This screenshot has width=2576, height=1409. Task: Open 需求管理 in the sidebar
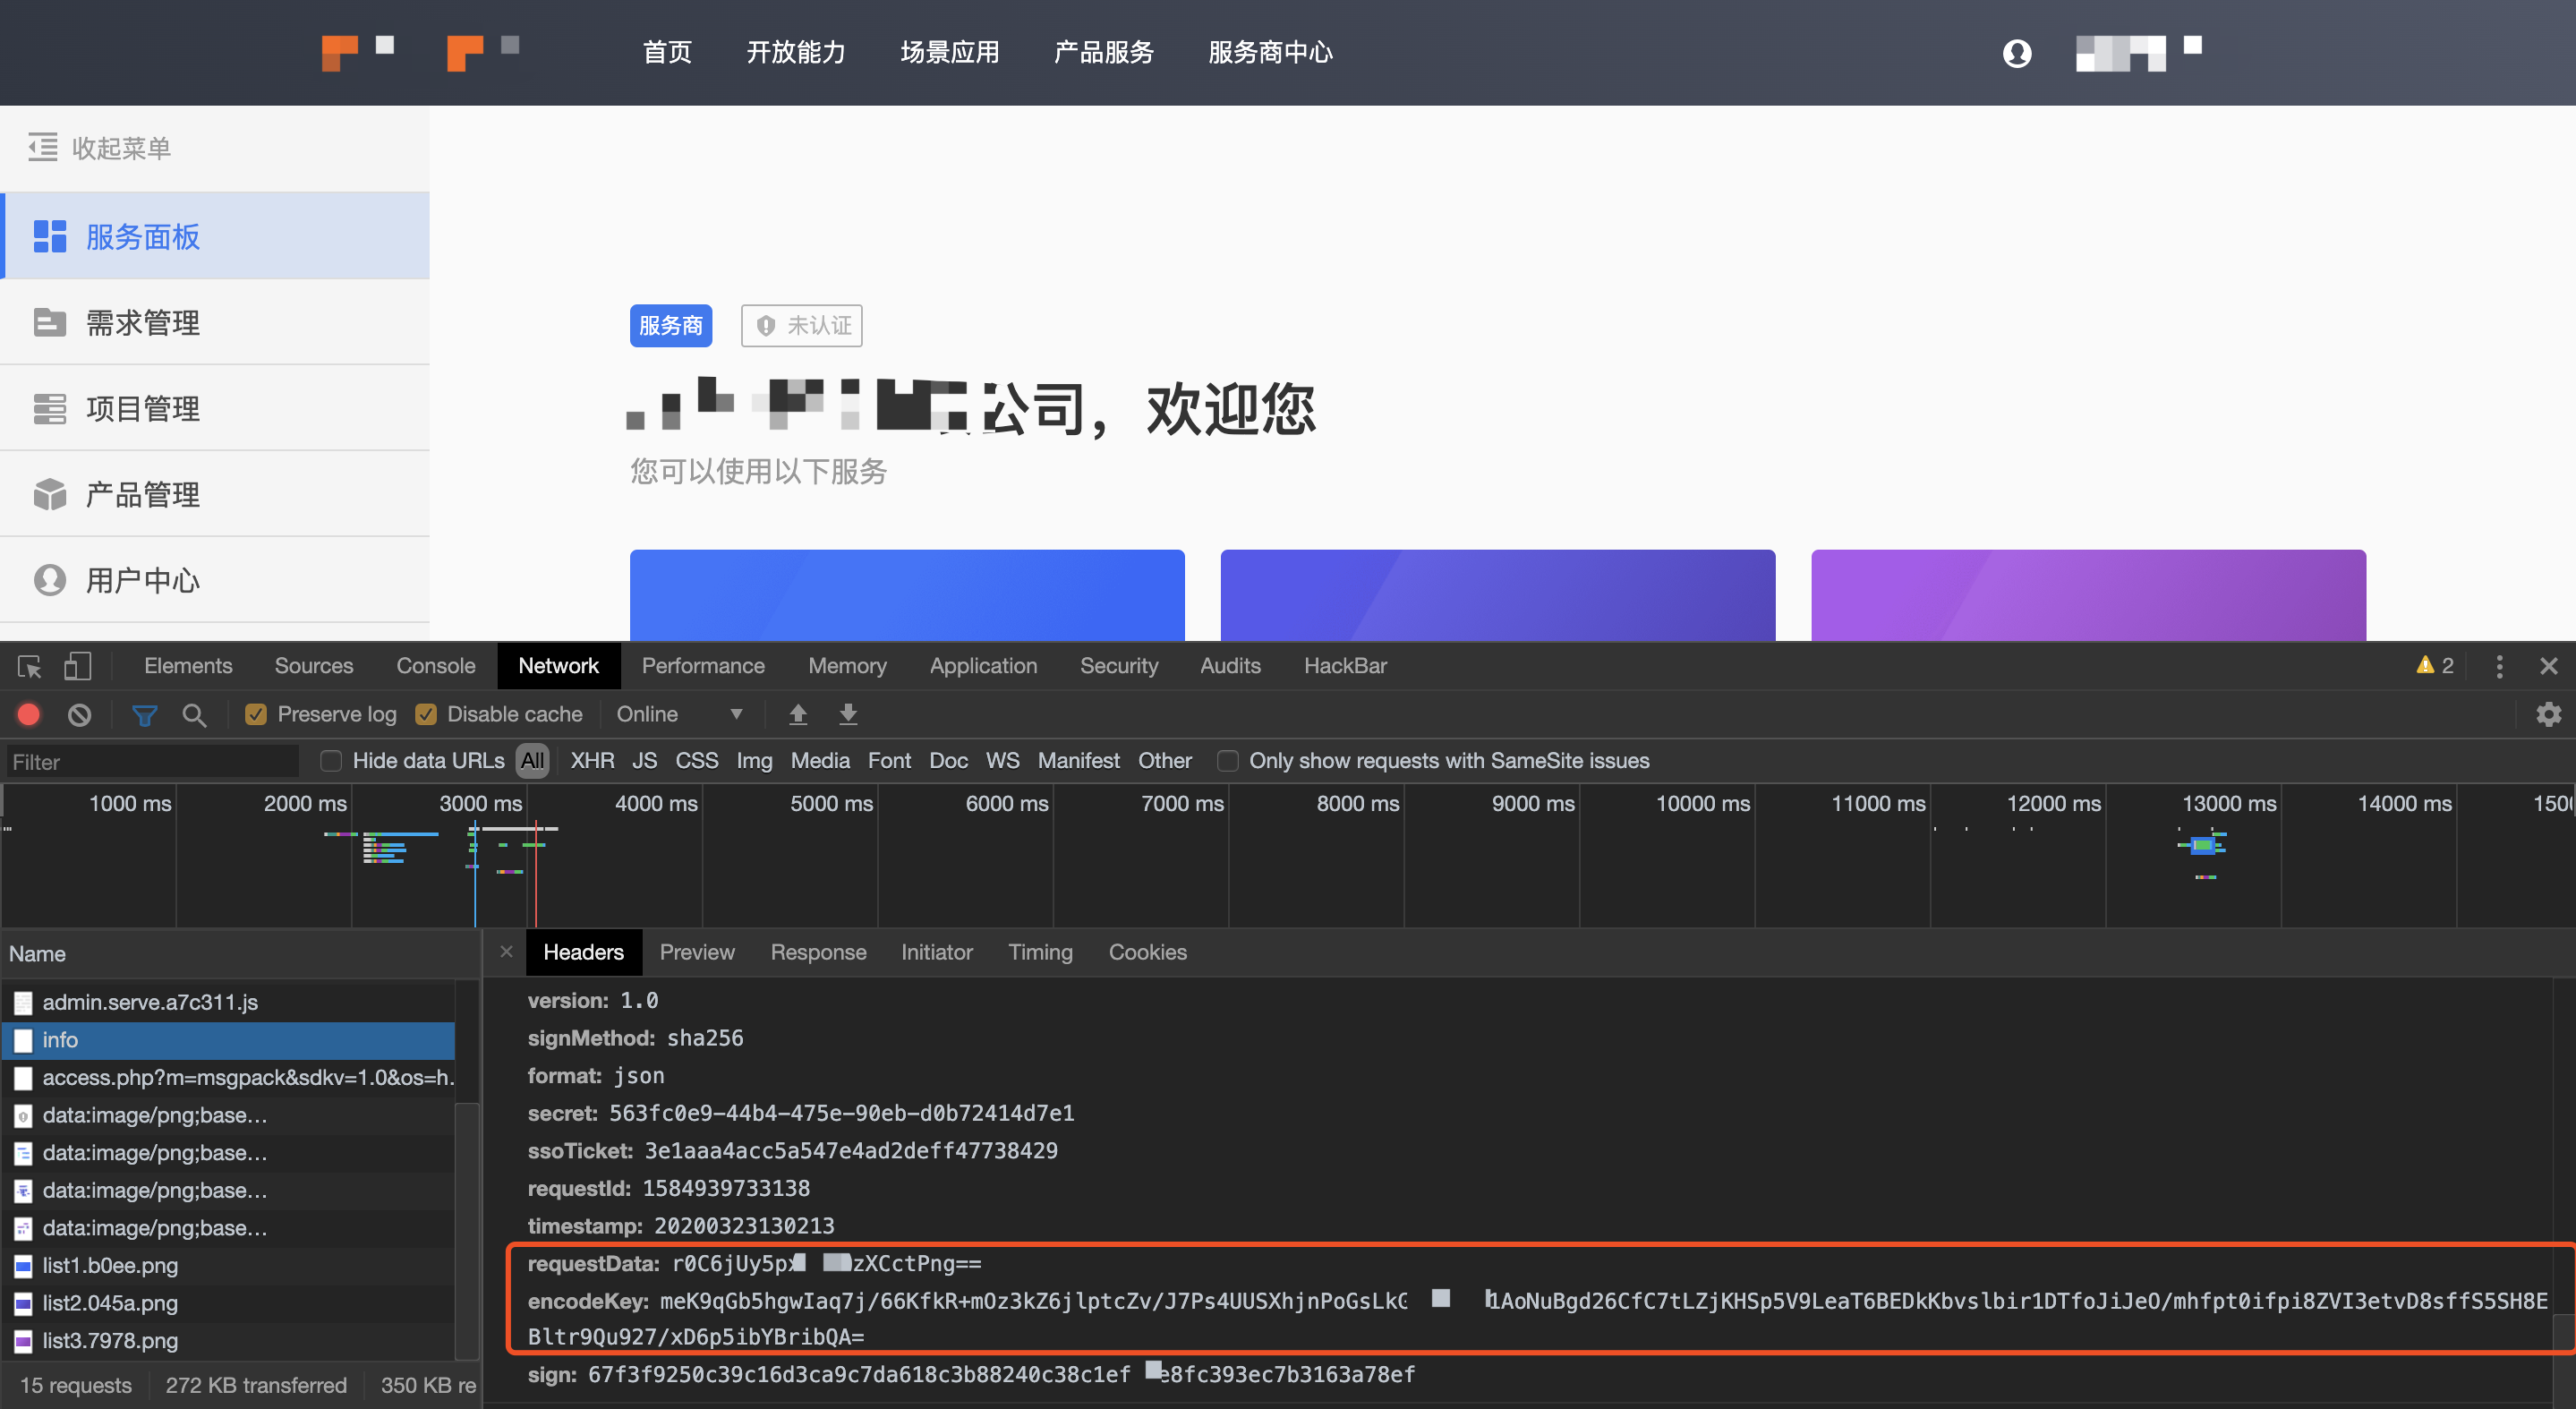coord(142,323)
